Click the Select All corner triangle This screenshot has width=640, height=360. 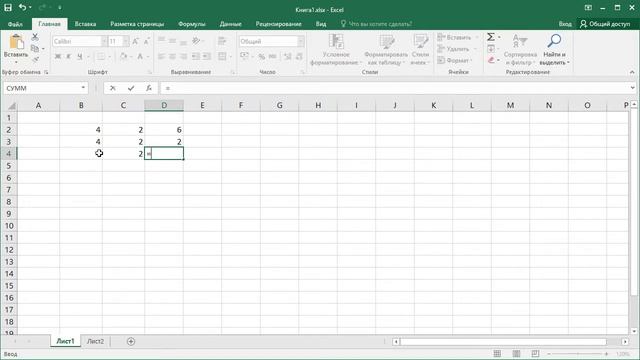pyautogui.click(x=11, y=106)
